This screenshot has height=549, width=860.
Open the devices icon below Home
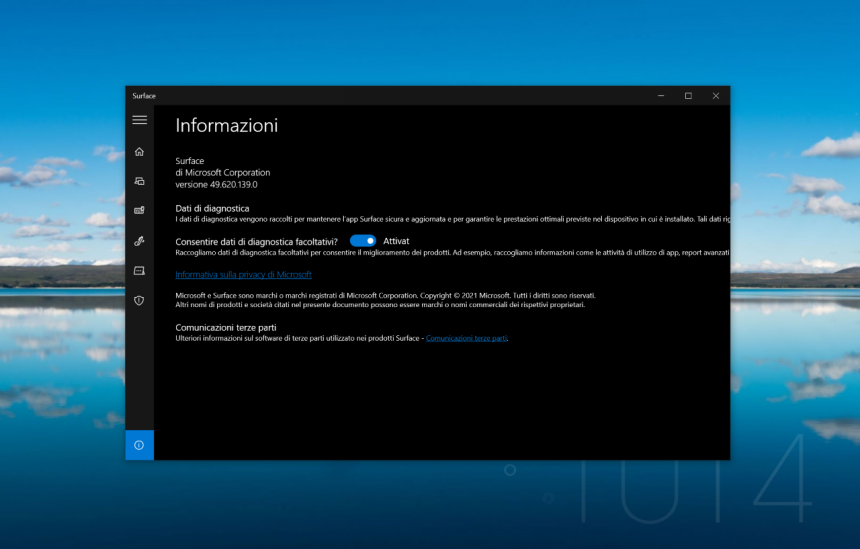(139, 181)
